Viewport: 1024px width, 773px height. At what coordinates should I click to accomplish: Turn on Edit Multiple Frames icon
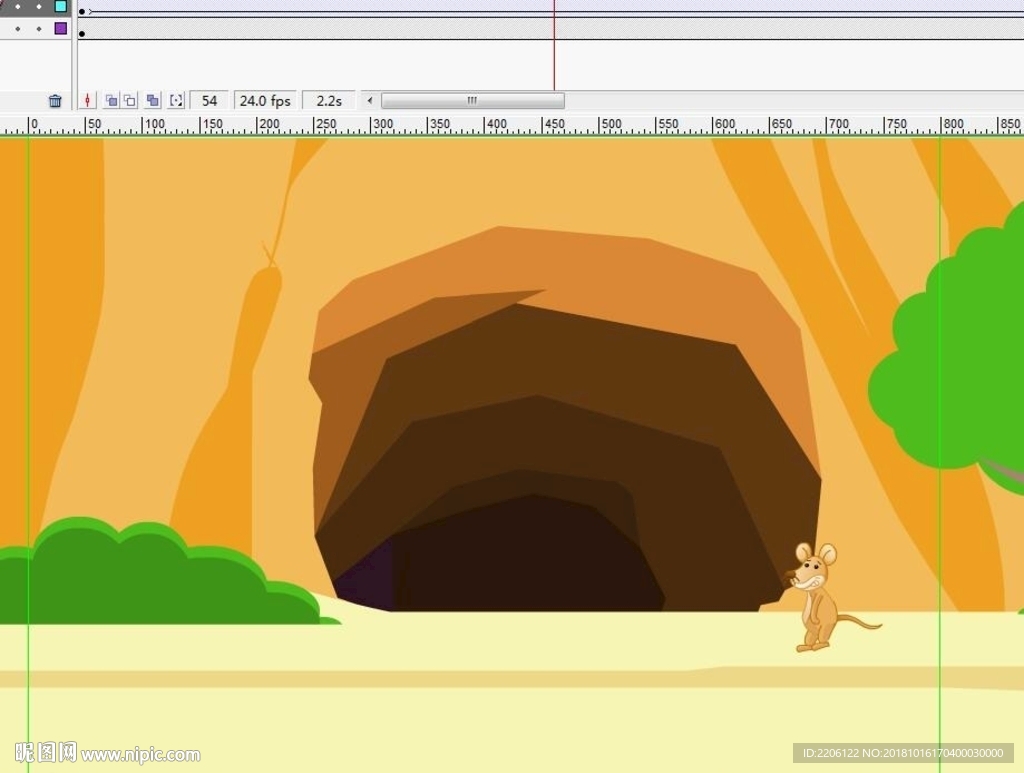pyautogui.click(x=152, y=101)
